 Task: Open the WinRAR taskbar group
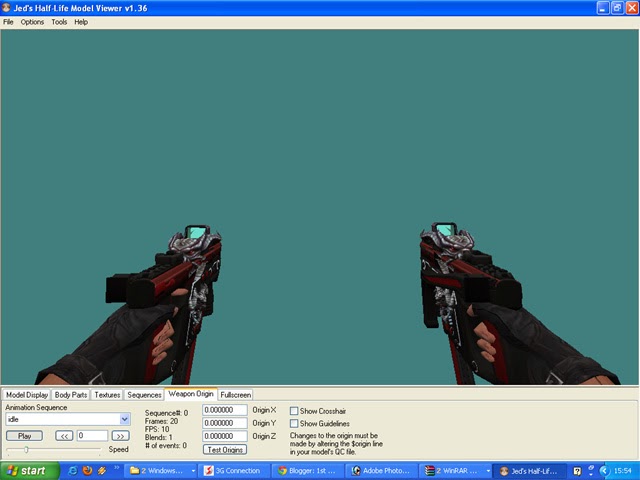(x=456, y=471)
